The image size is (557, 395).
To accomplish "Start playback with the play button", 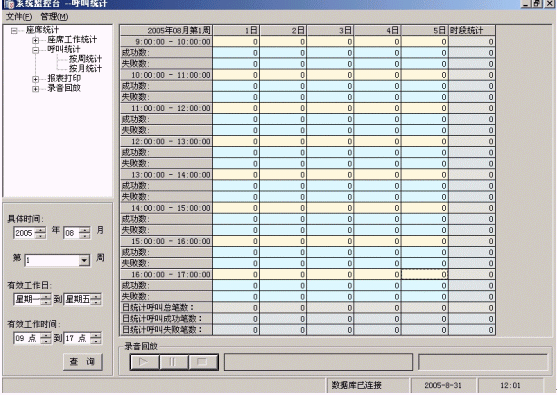I will (x=145, y=362).
